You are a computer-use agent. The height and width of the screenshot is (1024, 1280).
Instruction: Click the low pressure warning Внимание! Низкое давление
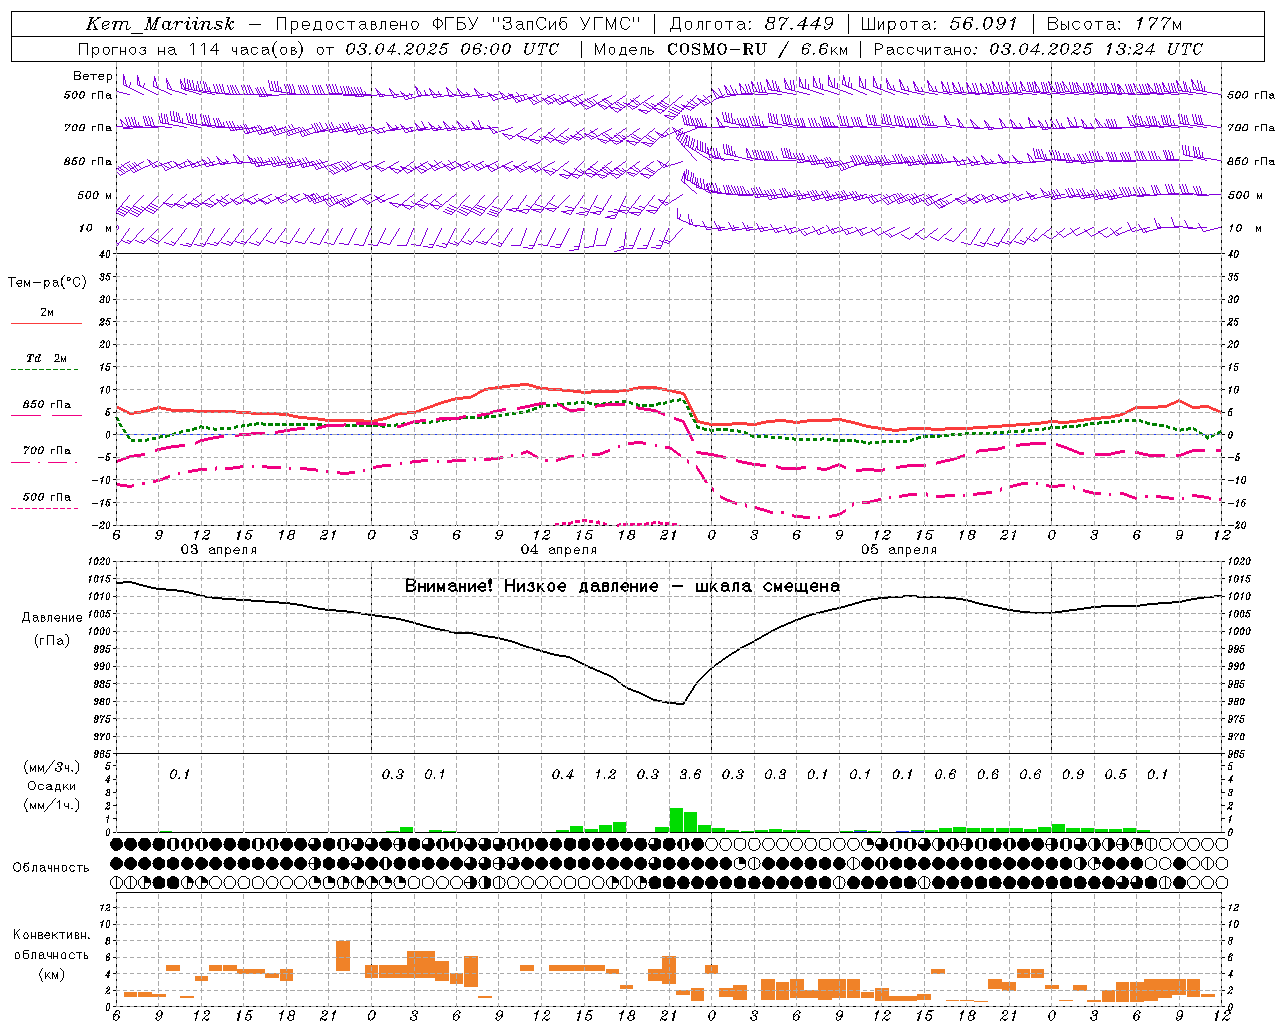pos(531,586)
